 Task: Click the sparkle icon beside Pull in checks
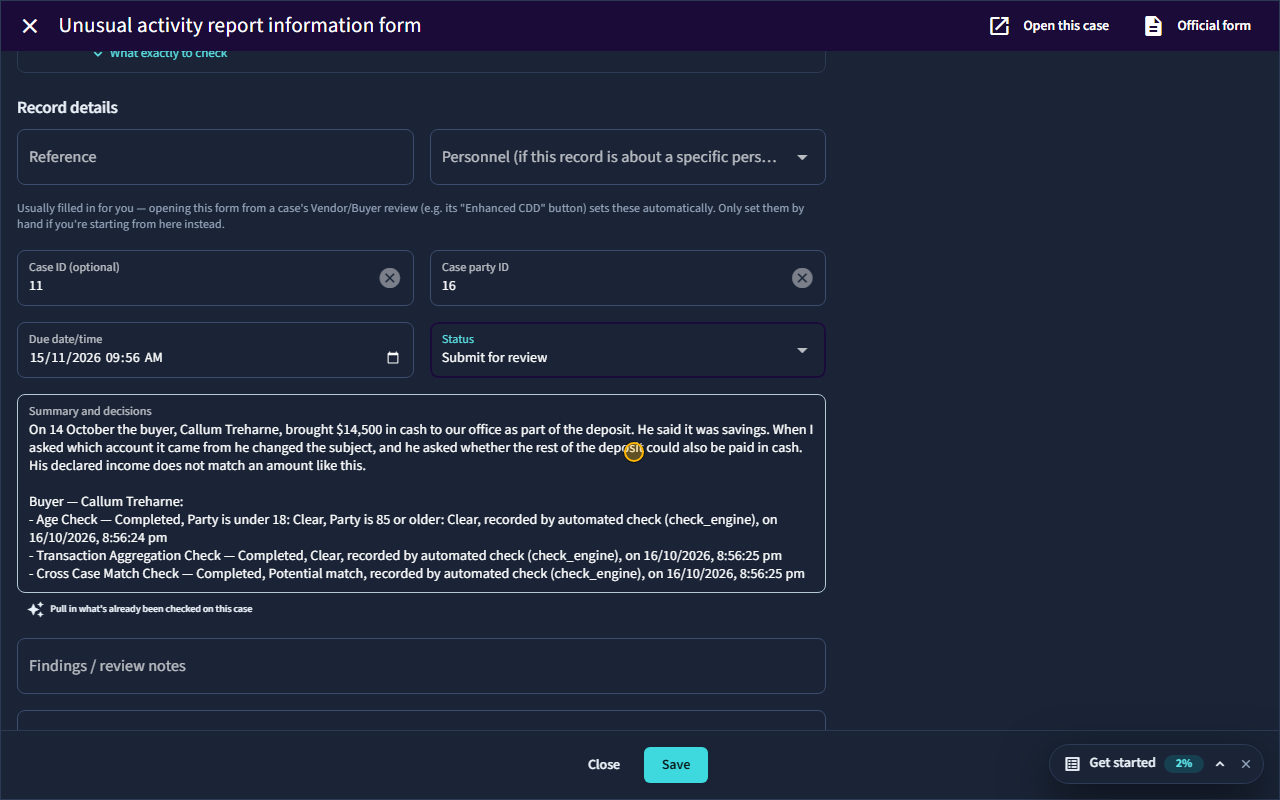point(36,609)
